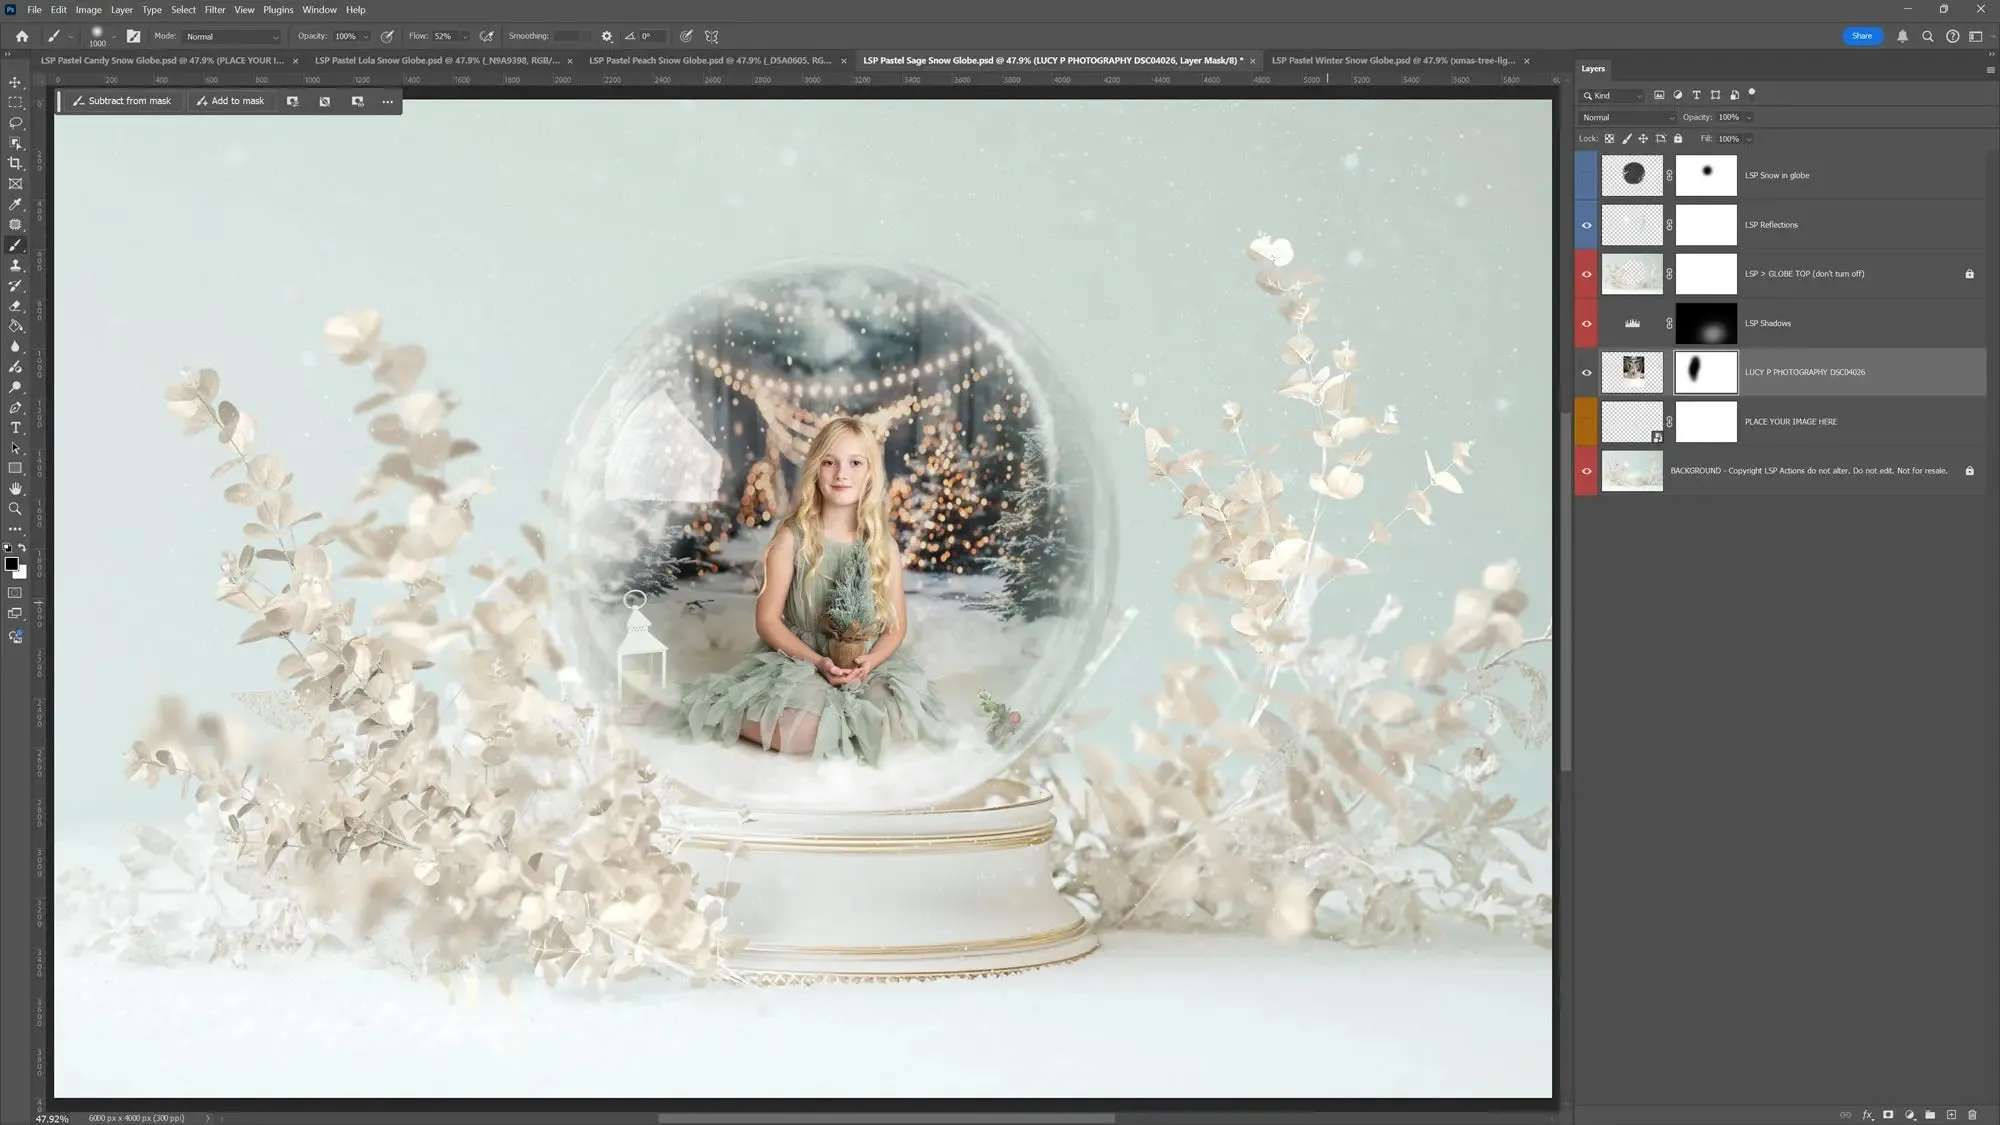Select the Paint Bucket tool
This screenshot has height=1125, width=2000.
click(x=15, y=326)
